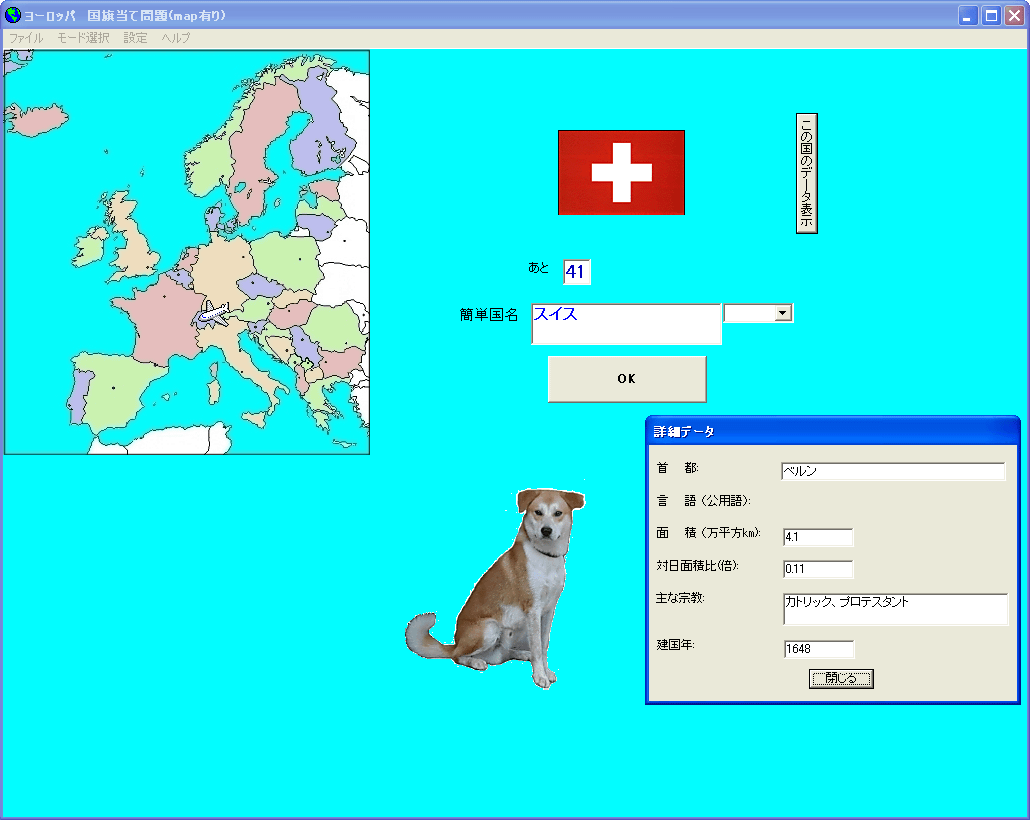The width and height of the screenshot is (1030, 820).
Task: Click the Swiss flag image
Action: (621, 172)
